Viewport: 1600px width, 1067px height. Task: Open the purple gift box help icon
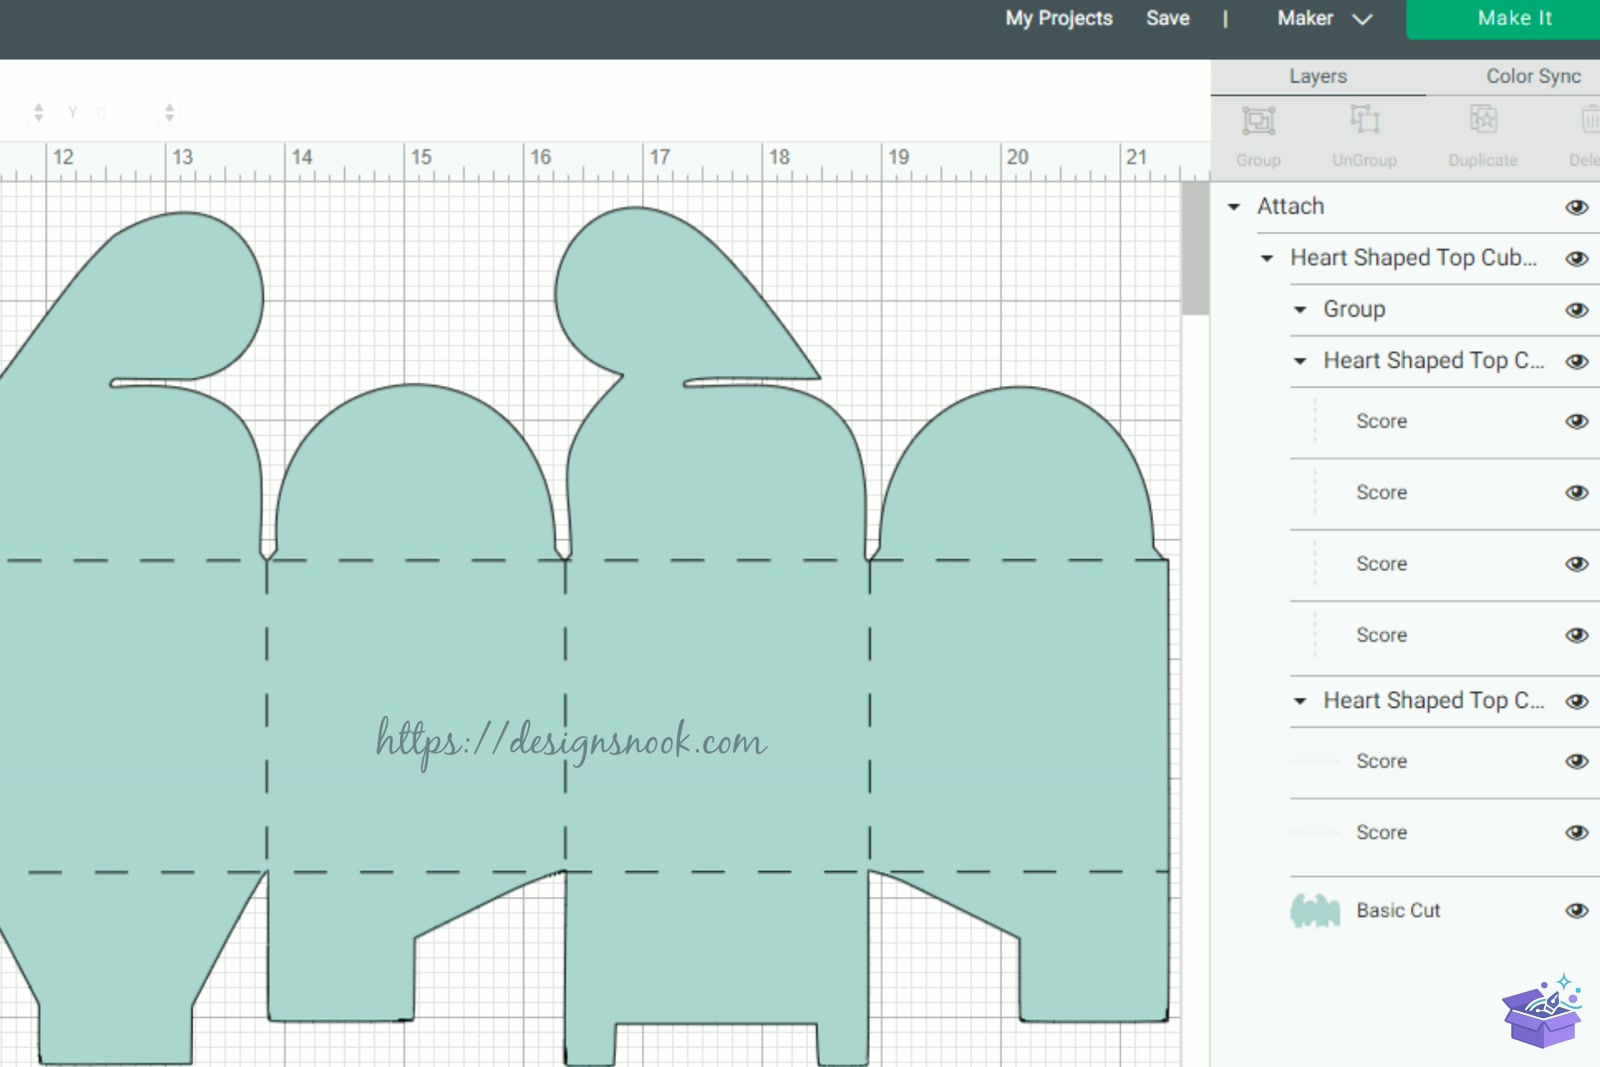[x=1542, y=1011]
